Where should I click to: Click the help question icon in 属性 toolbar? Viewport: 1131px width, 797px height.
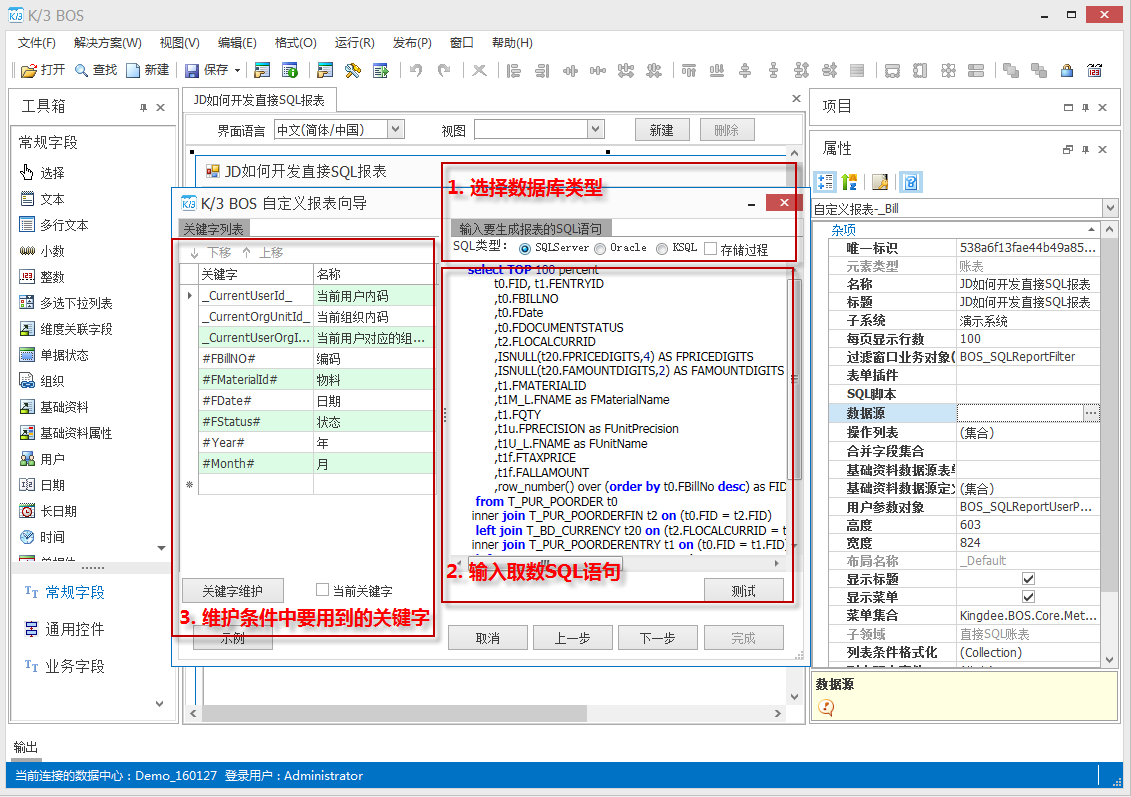(911, 182)
